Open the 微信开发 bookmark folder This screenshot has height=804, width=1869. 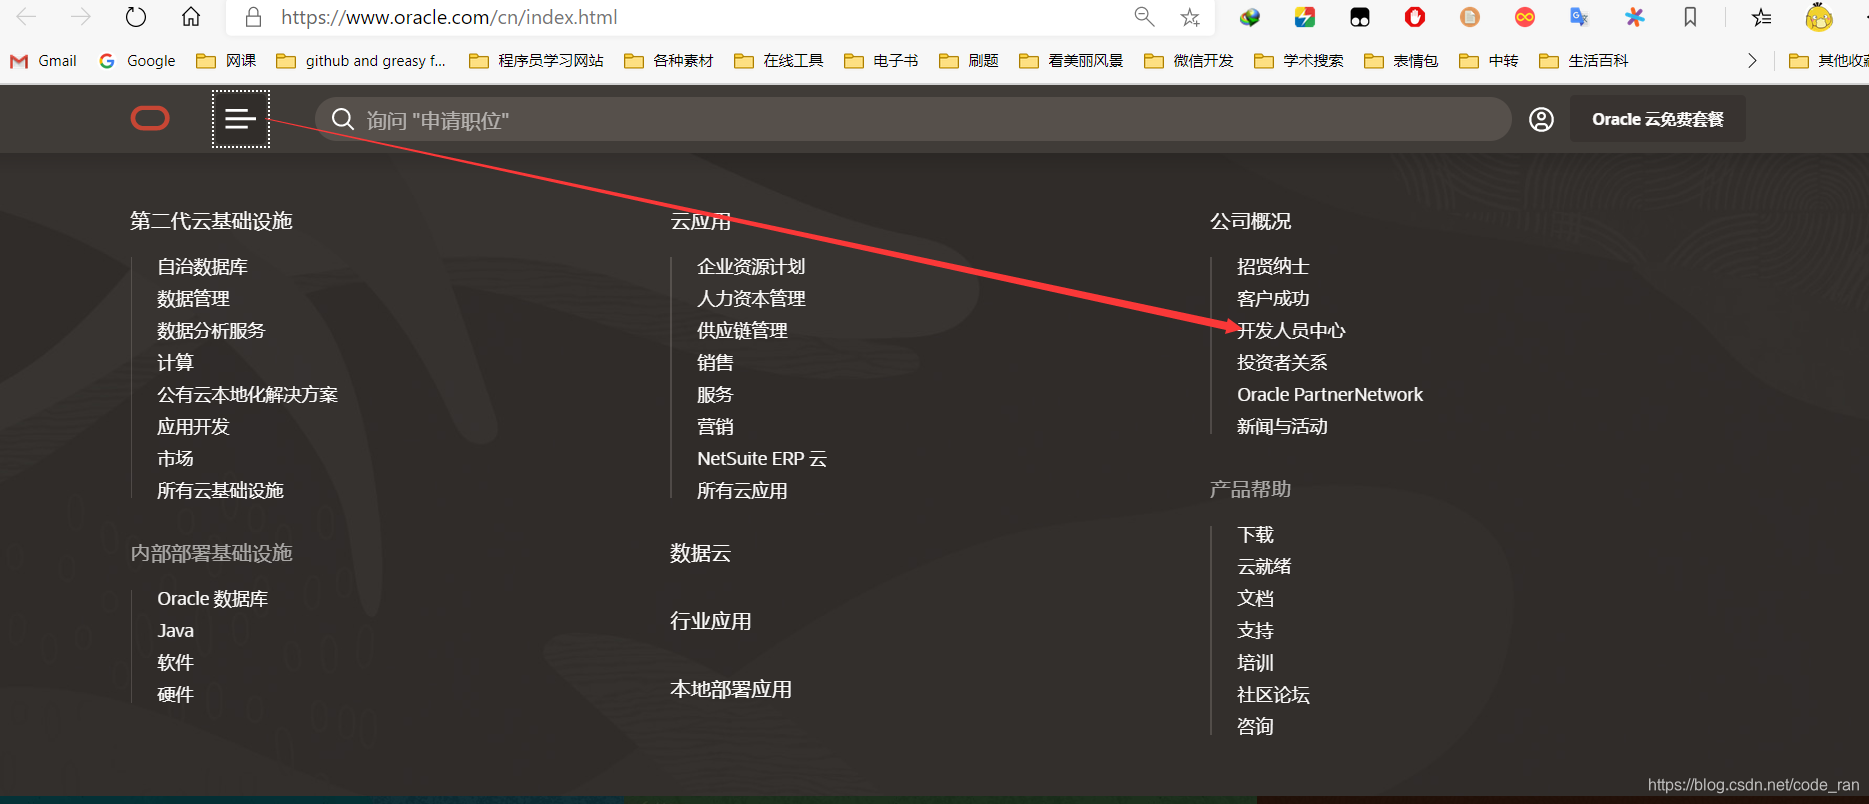(x=1189, y=61)
